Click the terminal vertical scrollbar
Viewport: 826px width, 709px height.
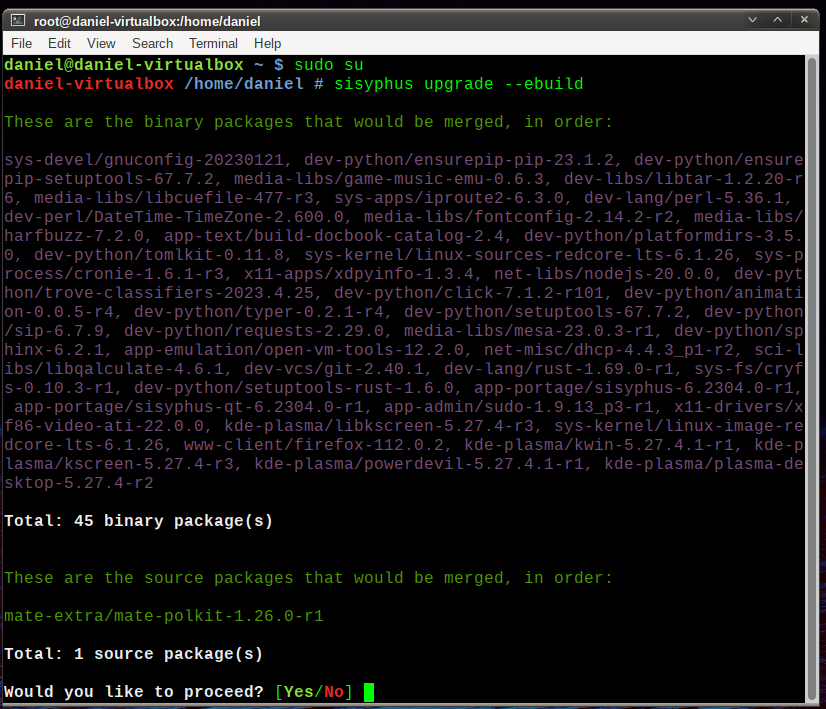tap(812, 378)
